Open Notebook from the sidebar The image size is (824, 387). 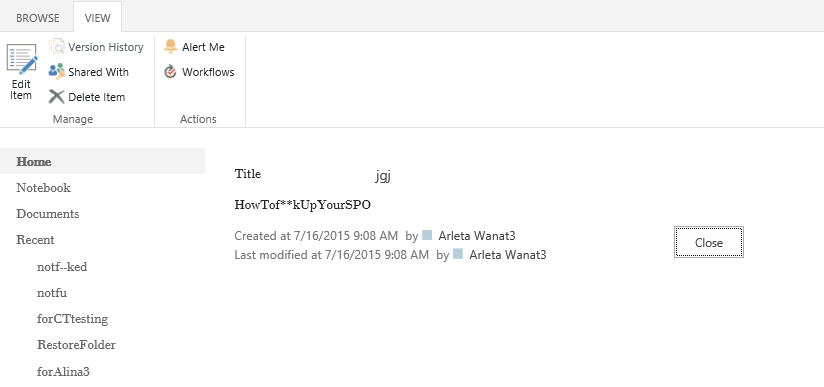44,188
